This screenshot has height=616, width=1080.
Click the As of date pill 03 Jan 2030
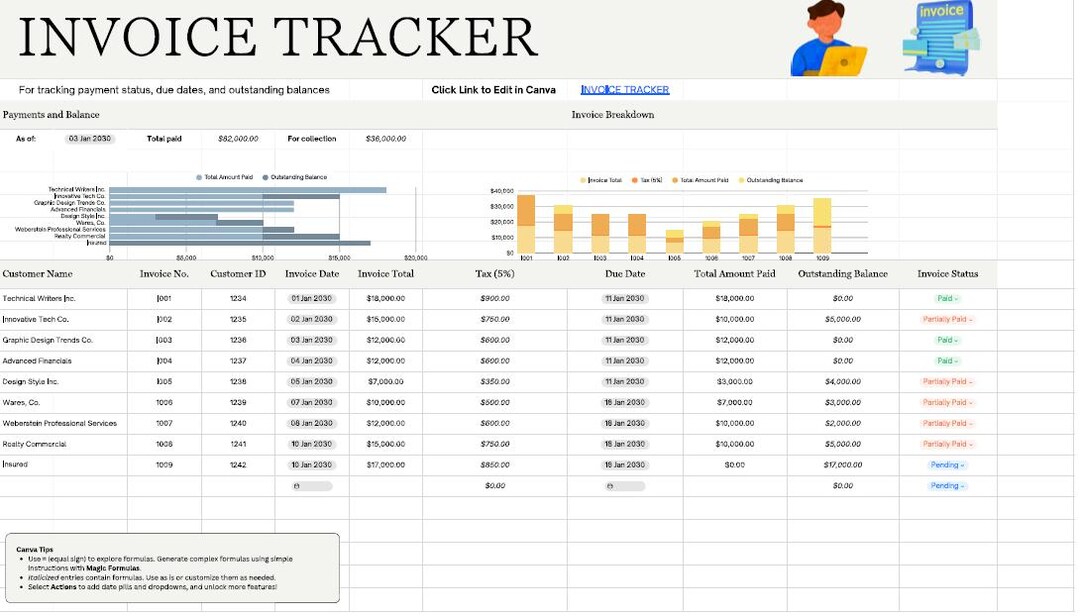[90, 138]
